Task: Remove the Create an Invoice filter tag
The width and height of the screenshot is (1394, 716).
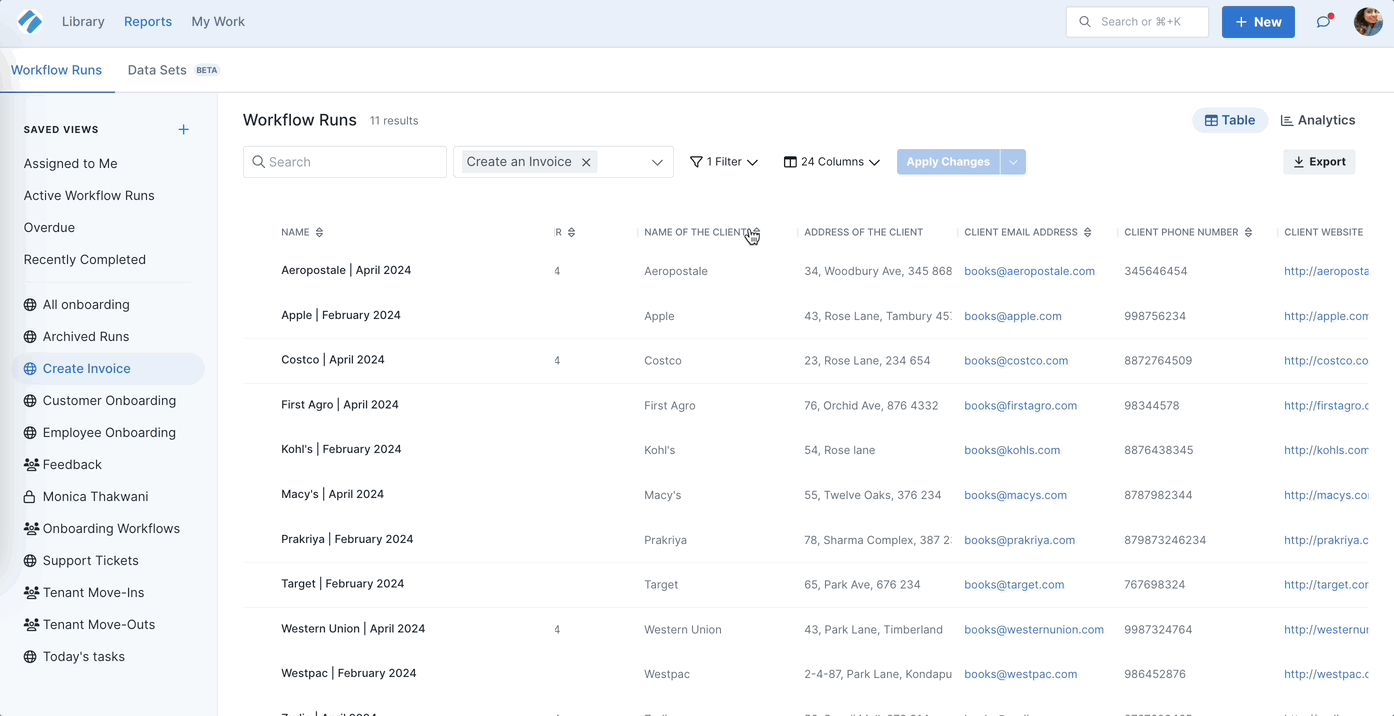Action: coord(587,162)
